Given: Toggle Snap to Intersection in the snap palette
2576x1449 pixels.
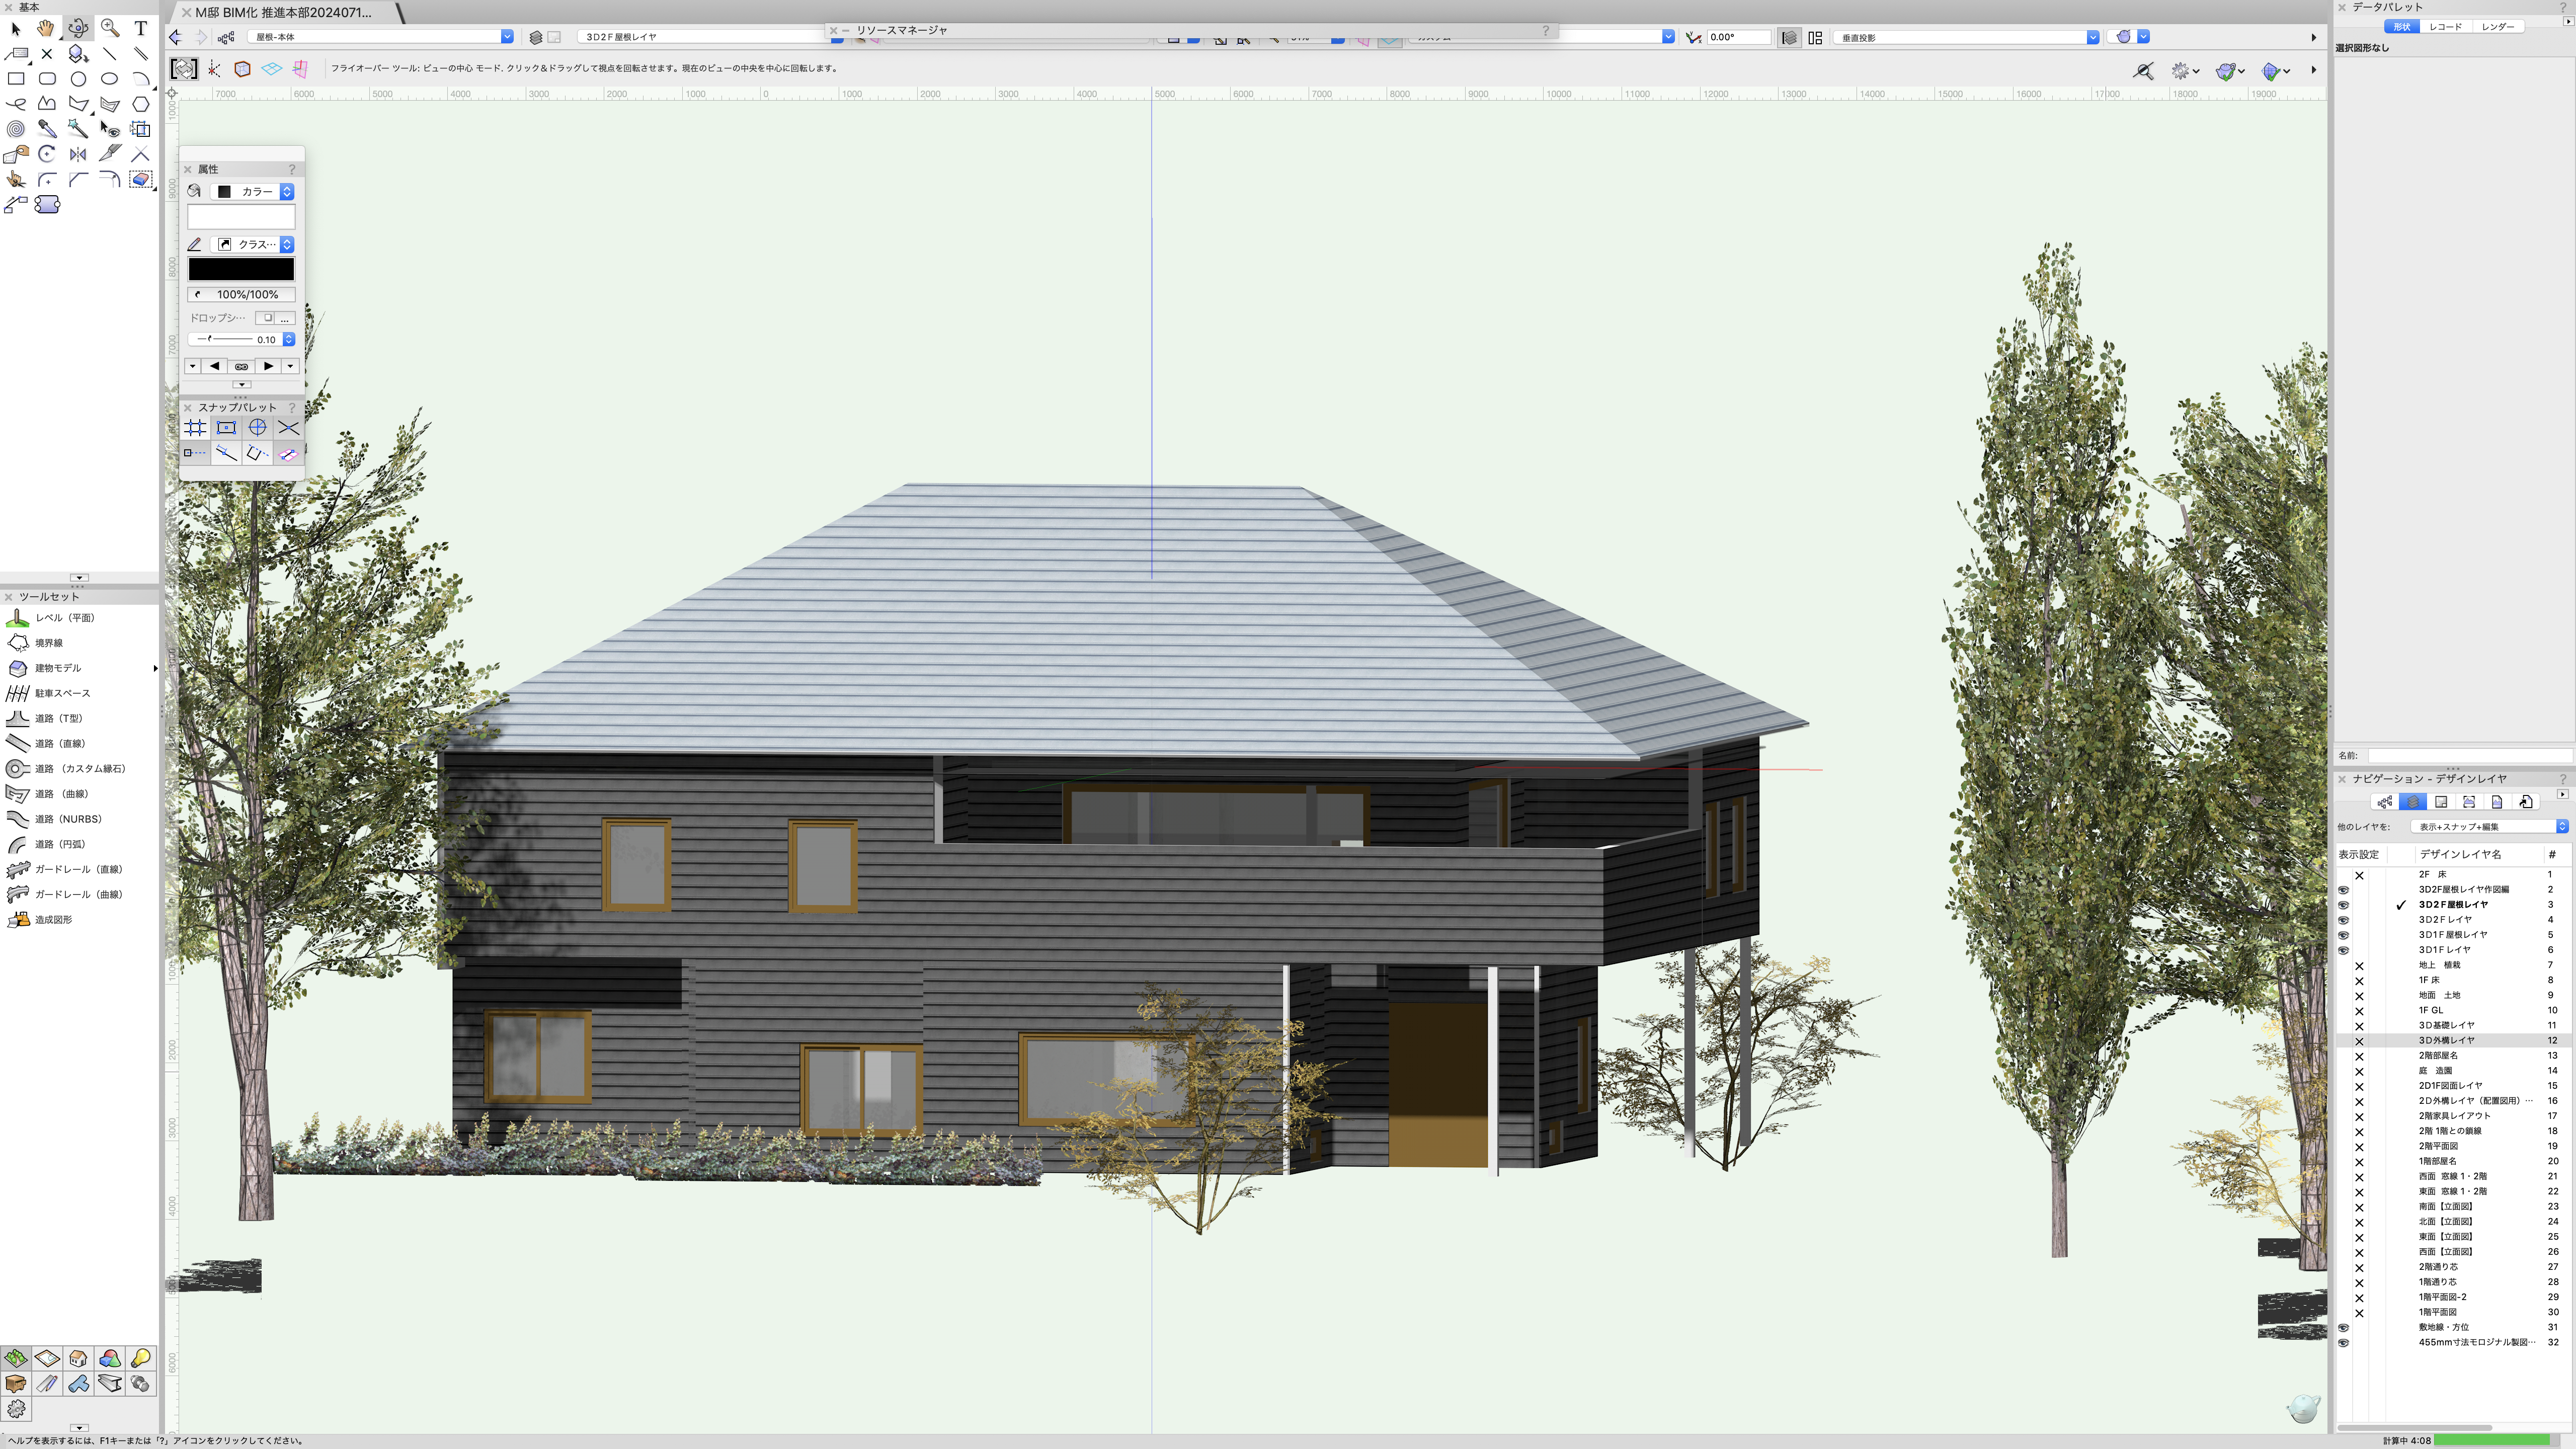Looking at the screenshot, I should [x=288, y=428].
